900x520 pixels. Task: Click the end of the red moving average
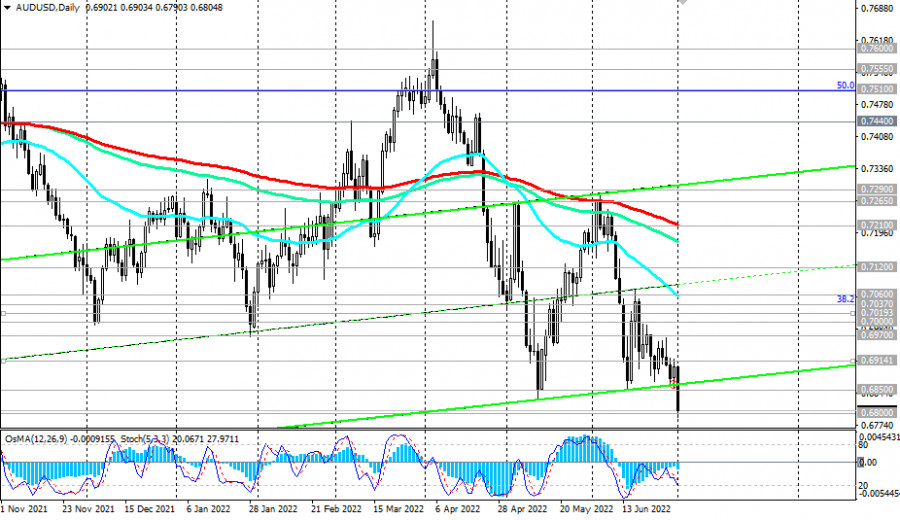coord(678,224)
